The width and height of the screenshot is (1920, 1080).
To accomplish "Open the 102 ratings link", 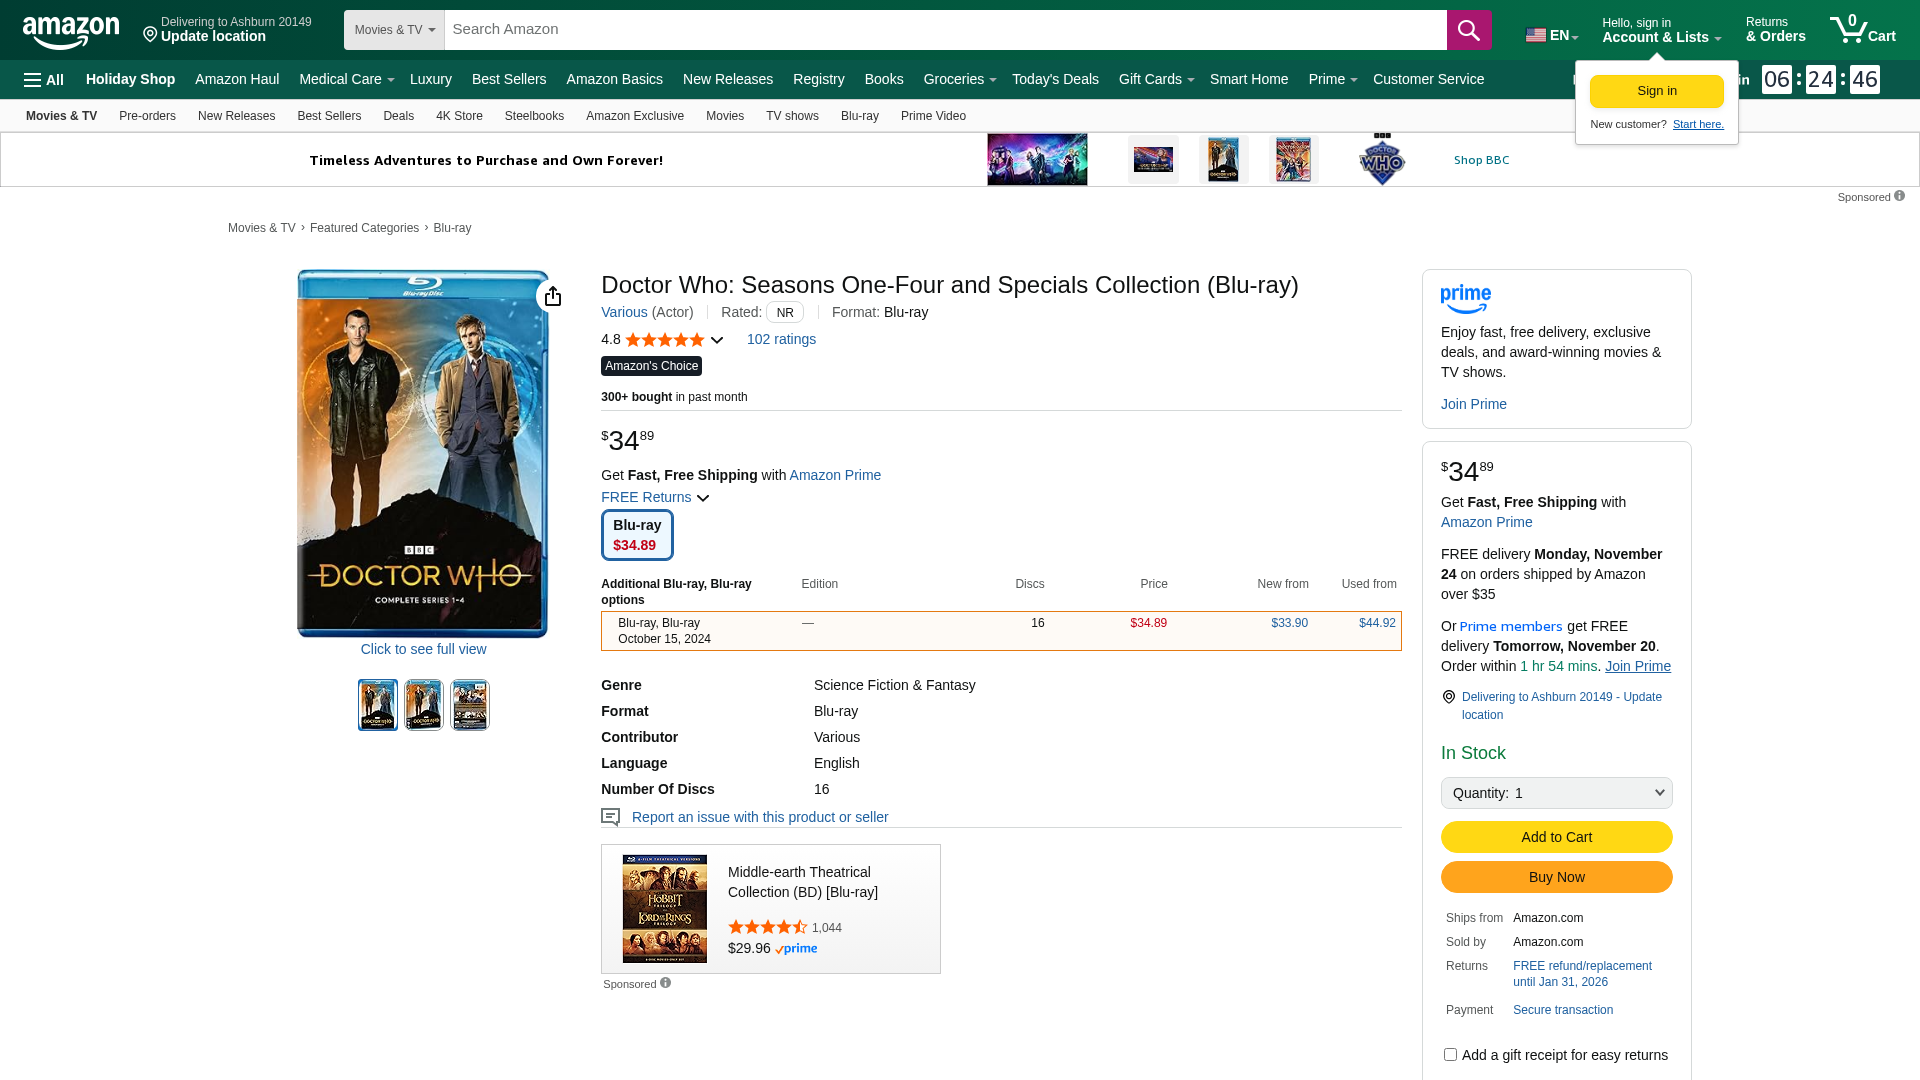I will coord(781,339).
